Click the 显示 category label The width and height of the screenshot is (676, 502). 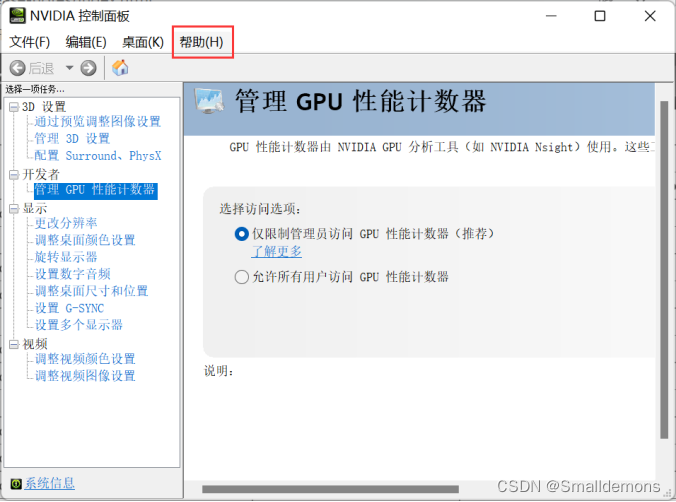34,209
